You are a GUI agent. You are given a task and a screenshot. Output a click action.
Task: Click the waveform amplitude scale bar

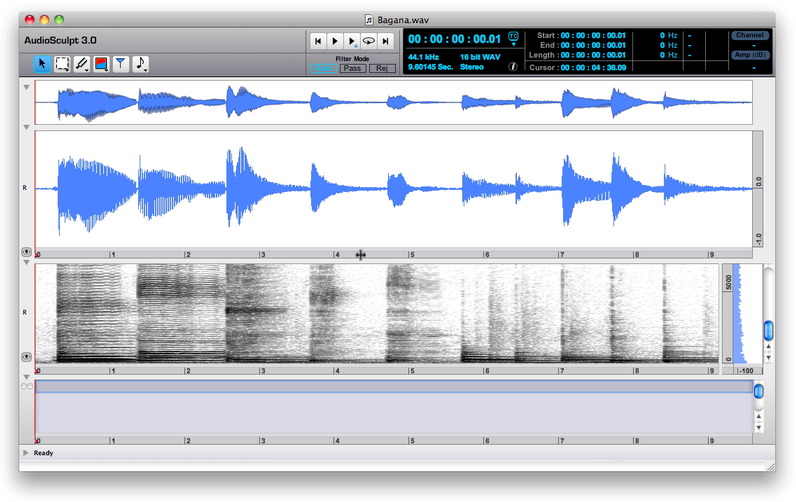pyautogui.click(x=757, y=189)
